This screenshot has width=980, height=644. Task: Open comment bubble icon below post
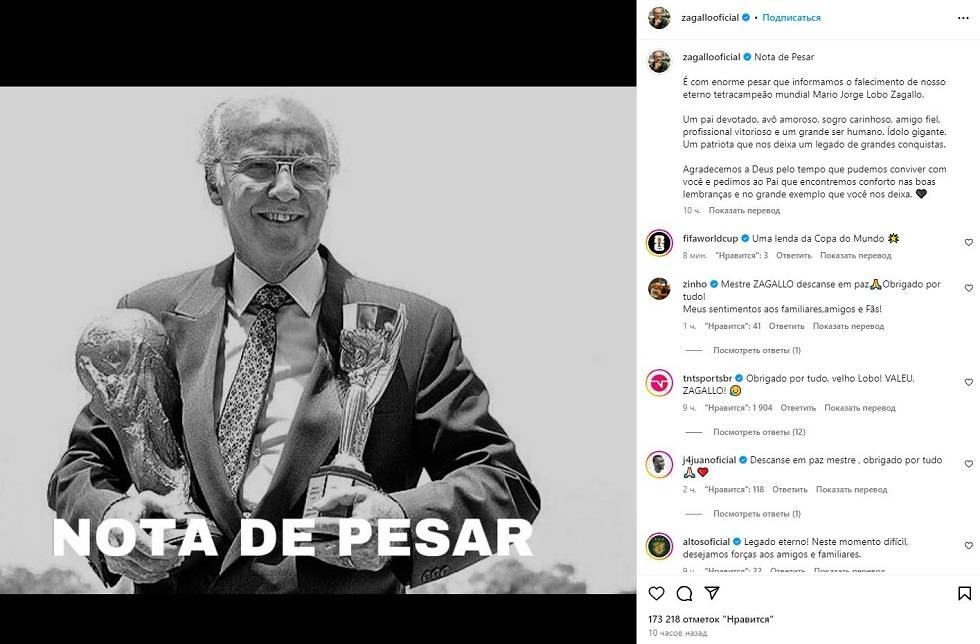684,593
